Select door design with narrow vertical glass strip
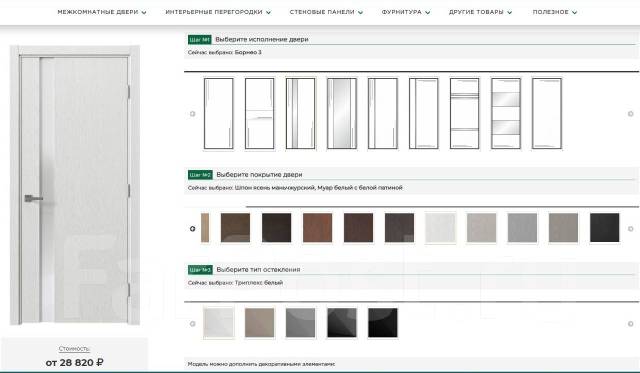This screenshot has width=640, height=373. [301, 113]
